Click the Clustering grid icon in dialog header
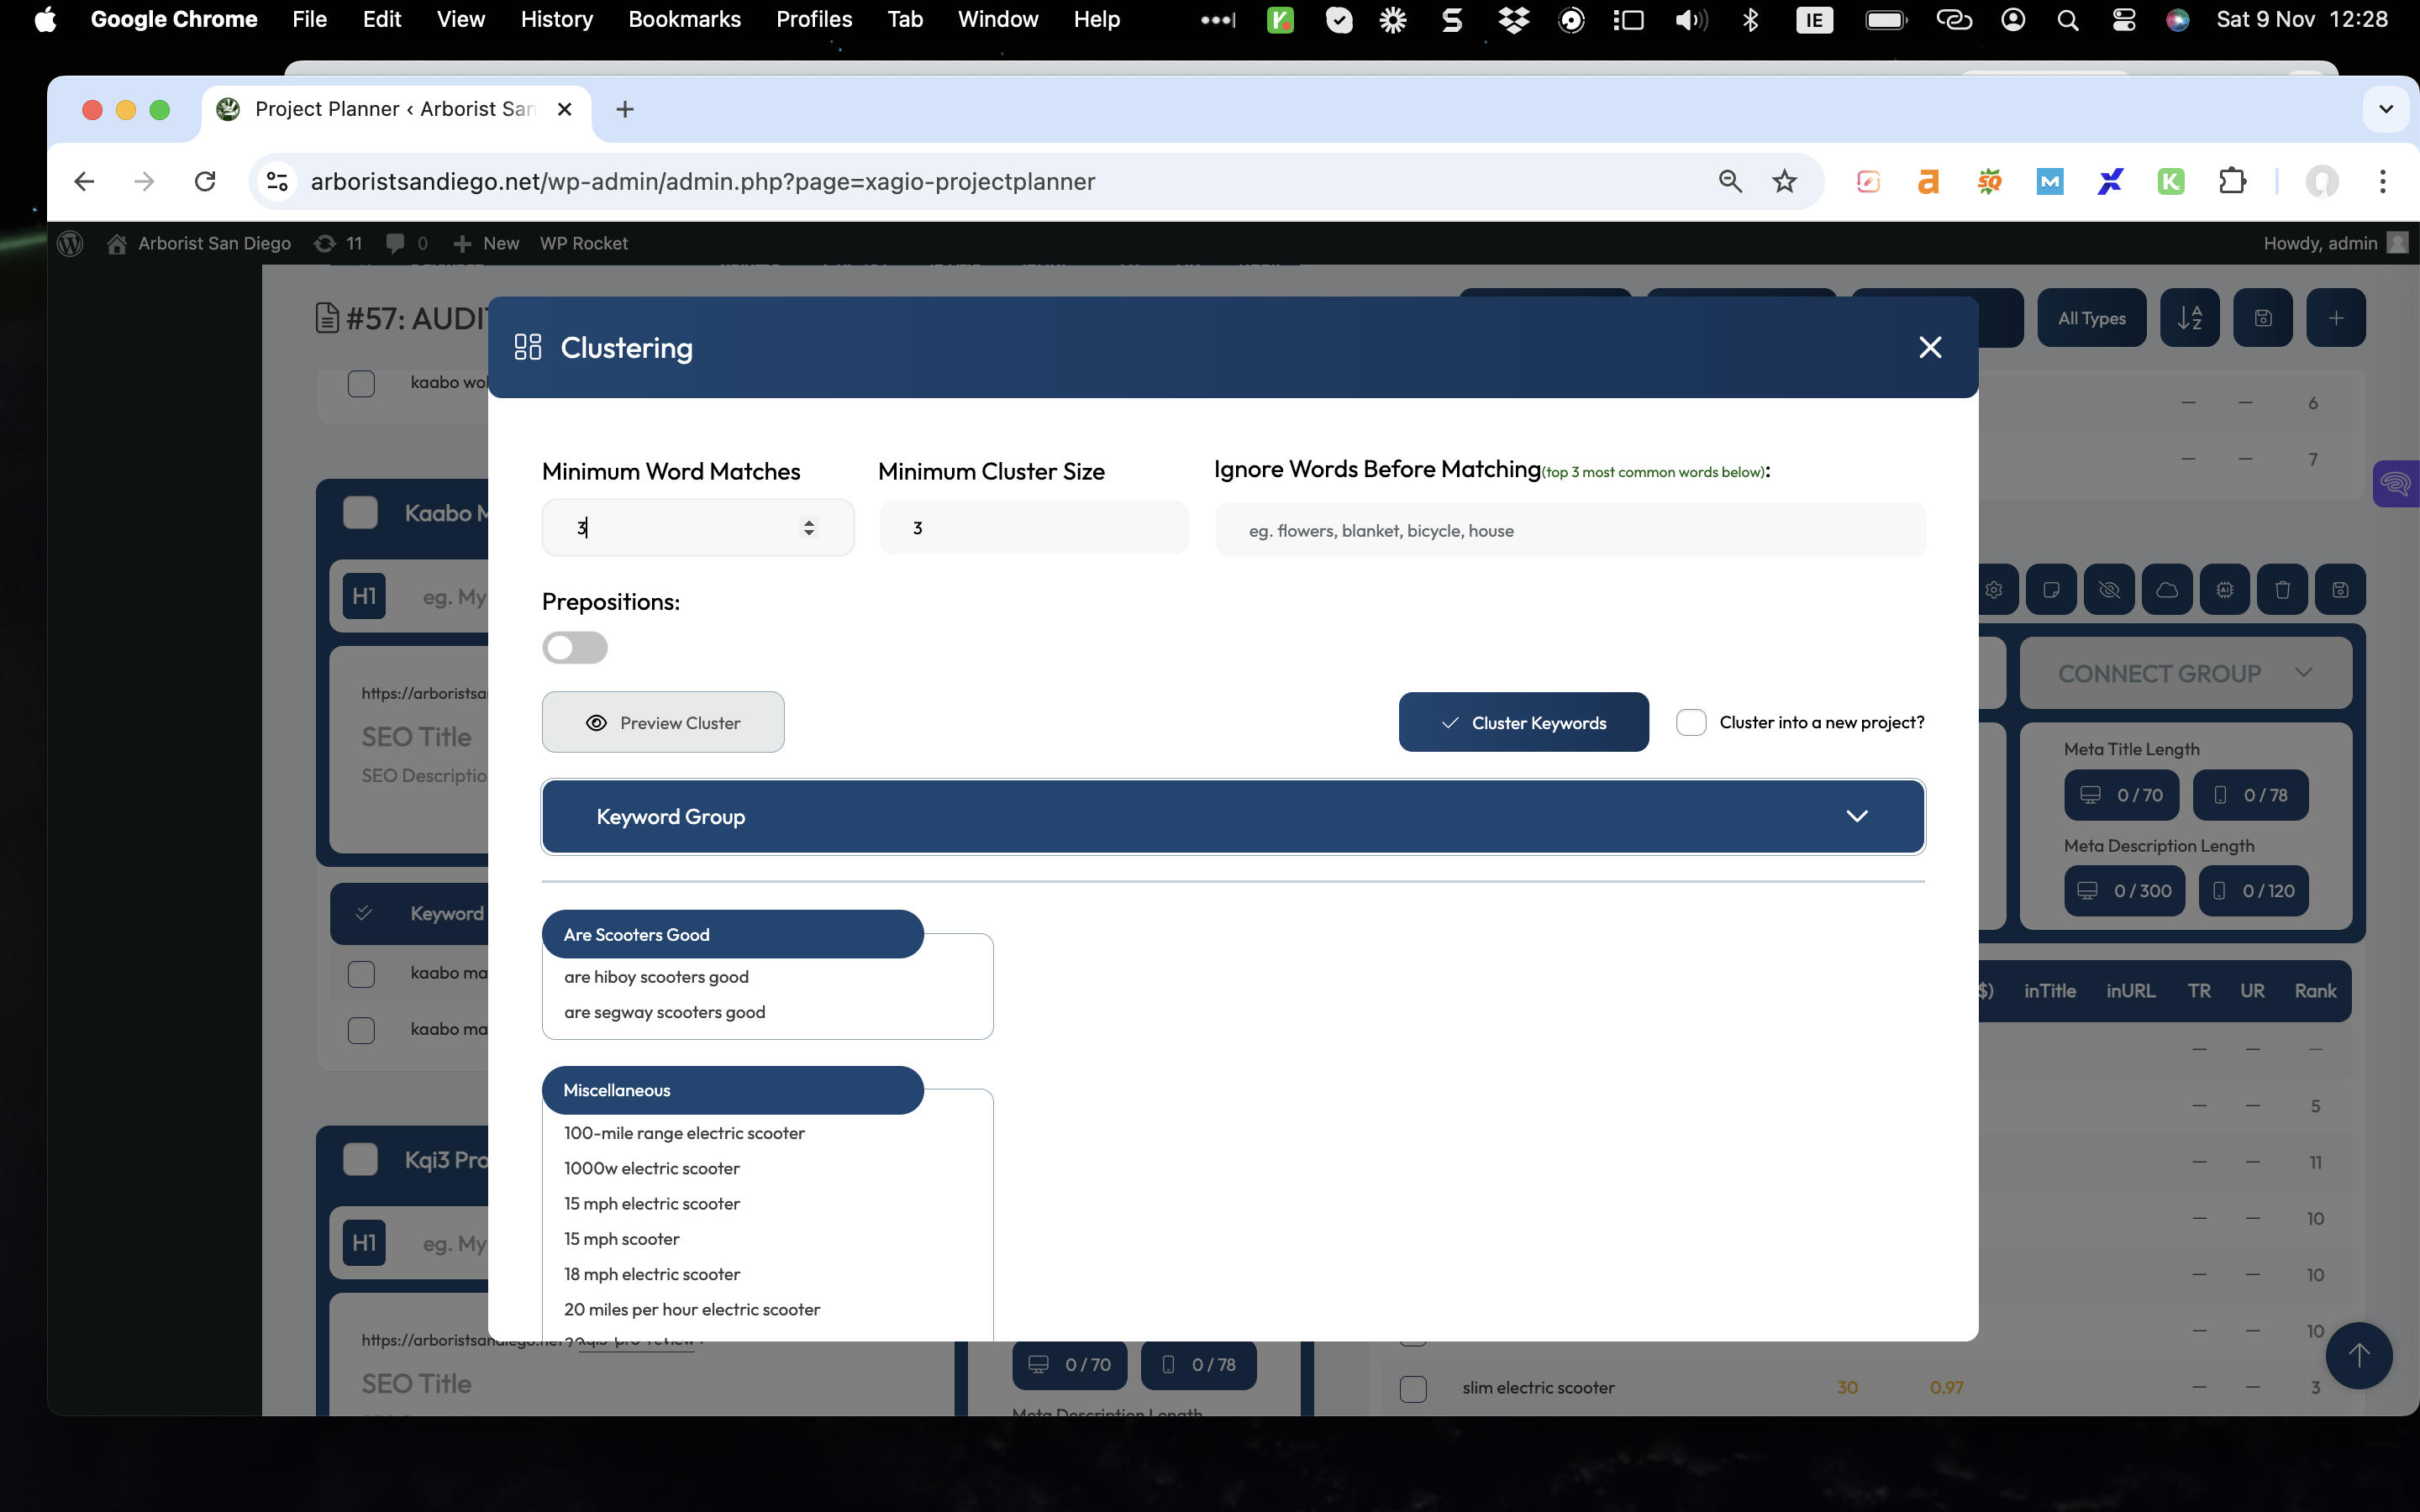This screenshot has width=2420, height=1512. pos(527,347)
